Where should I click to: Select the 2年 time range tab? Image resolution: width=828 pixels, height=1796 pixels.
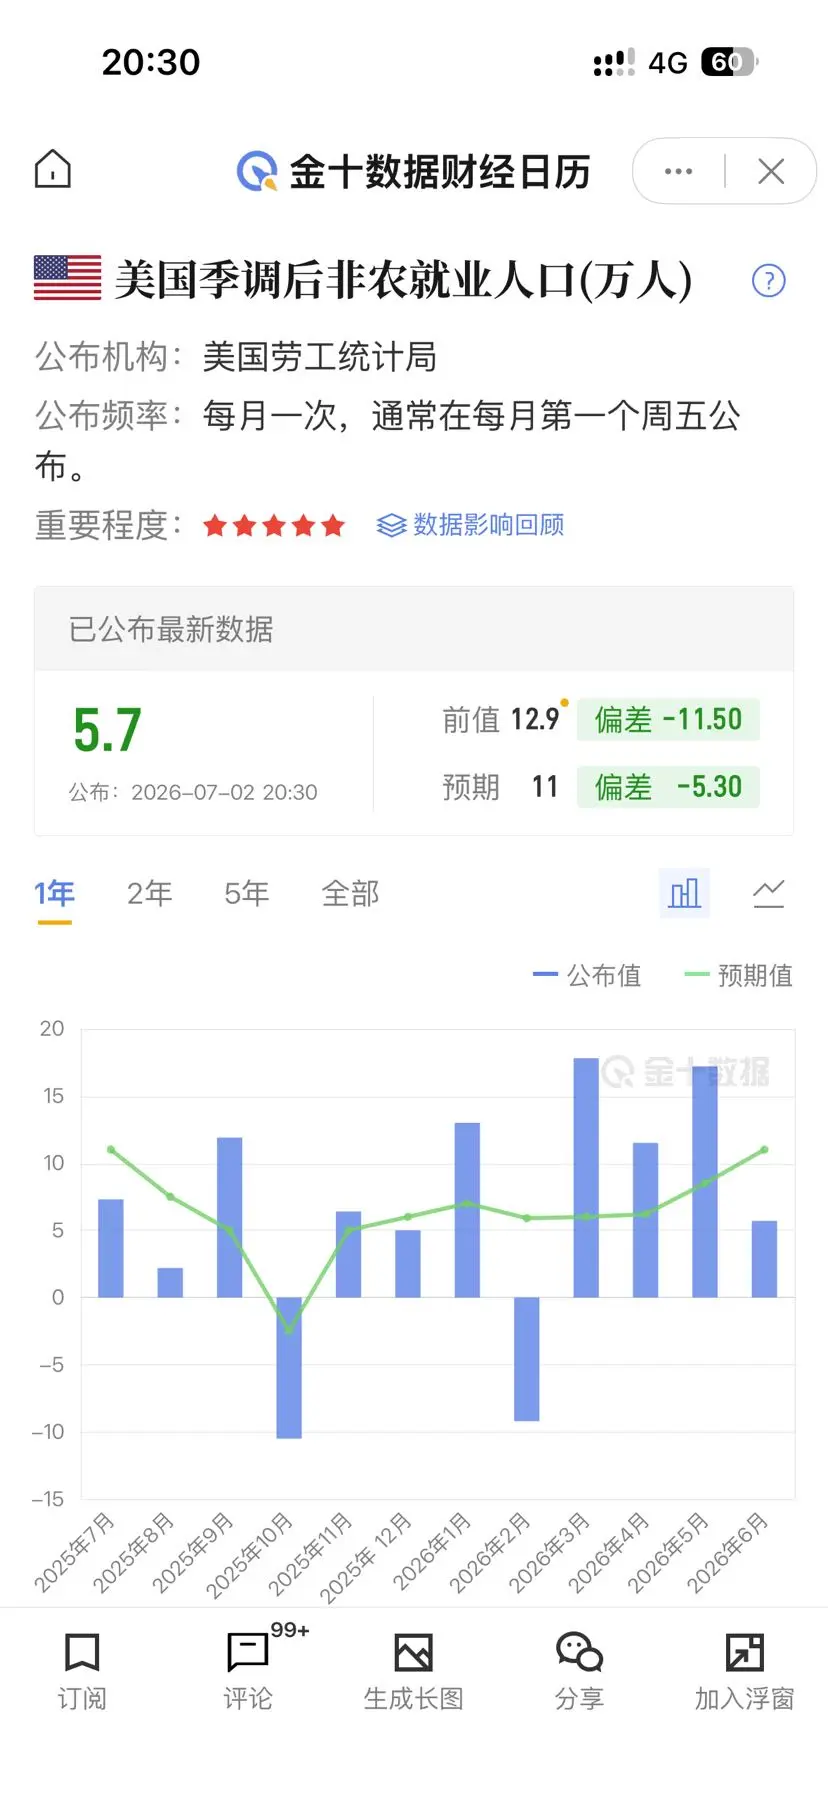pyautogui.click(x=150, y=893)
